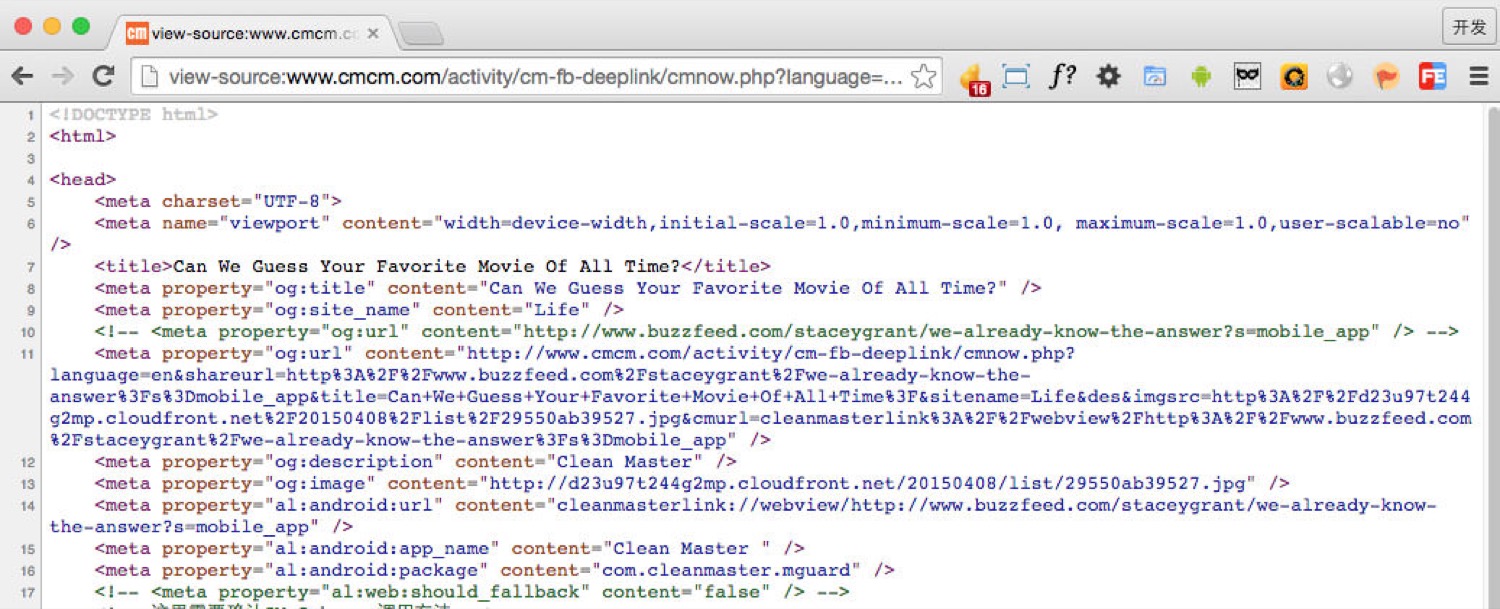Close the view-source tab

tap(373, 33)
